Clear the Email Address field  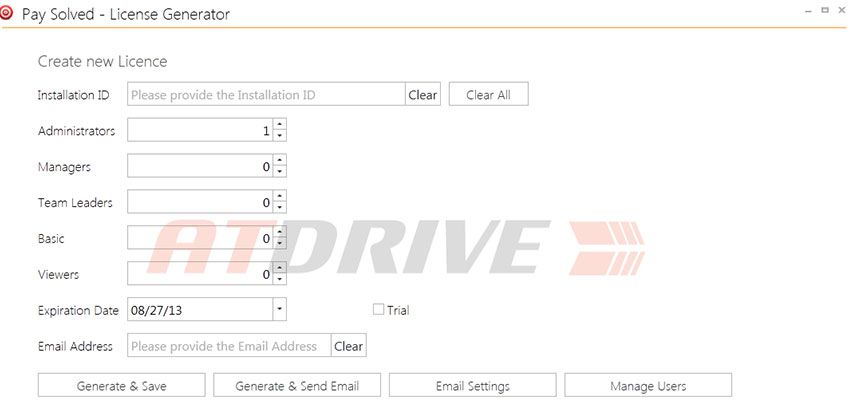tap(349, 345)
